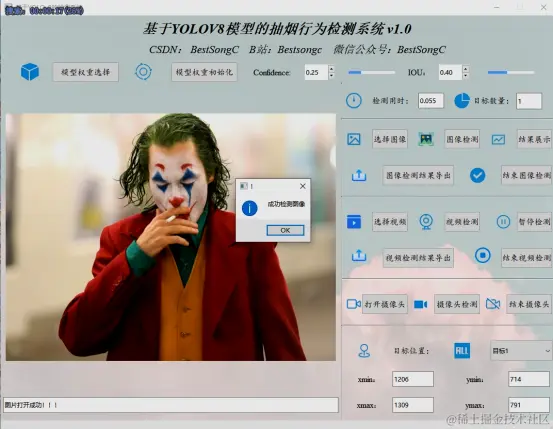Open the 结果展示 button
Image resolution: width=554 pixels, height=430 pixels.
[534, 139]
